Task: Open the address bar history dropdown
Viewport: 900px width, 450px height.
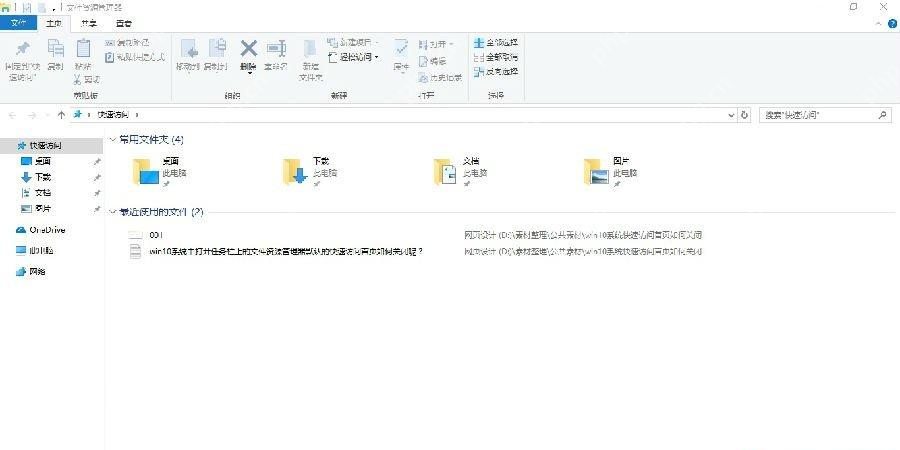Action: [731, 115]
